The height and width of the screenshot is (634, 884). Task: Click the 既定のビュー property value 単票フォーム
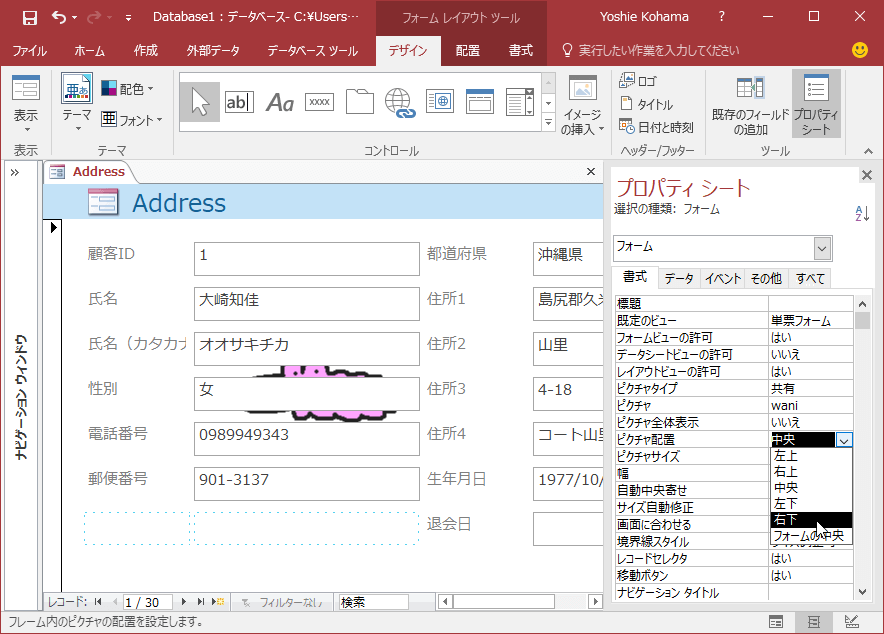click(811, 321)
